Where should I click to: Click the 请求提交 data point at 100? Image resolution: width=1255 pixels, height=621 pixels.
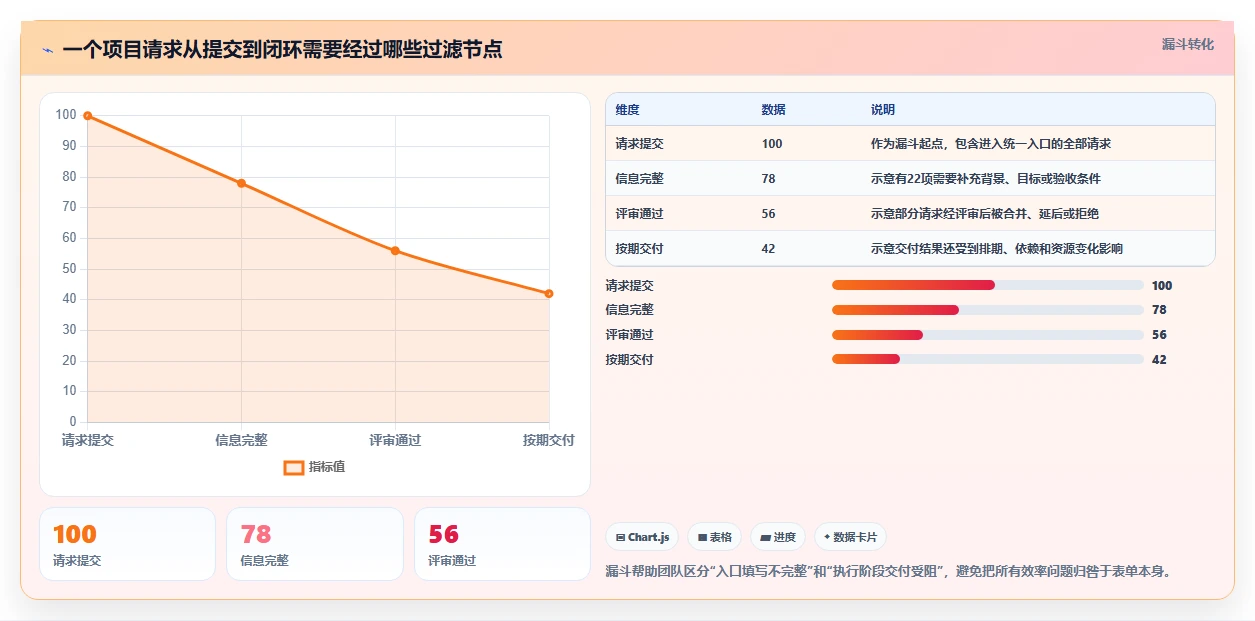click(x=88, y=116)
